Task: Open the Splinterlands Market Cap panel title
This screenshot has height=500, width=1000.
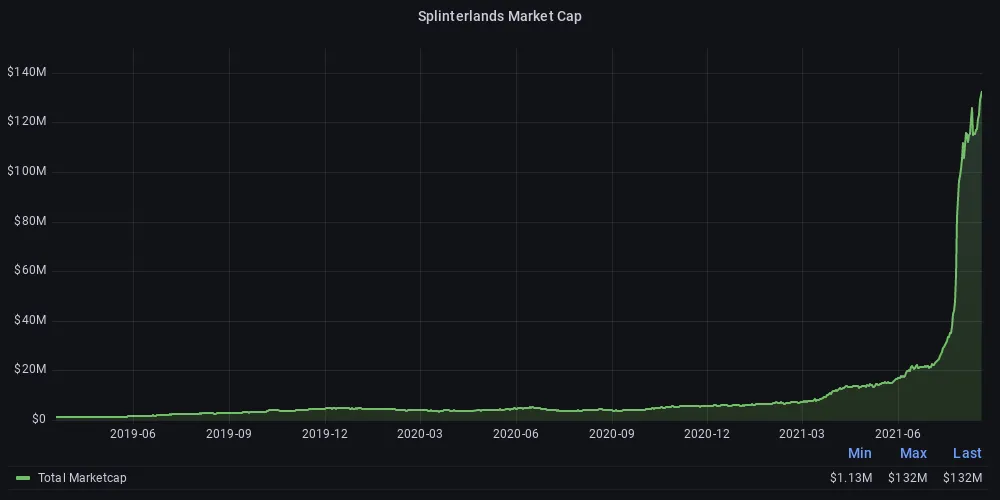Action: tap(499, 17)
